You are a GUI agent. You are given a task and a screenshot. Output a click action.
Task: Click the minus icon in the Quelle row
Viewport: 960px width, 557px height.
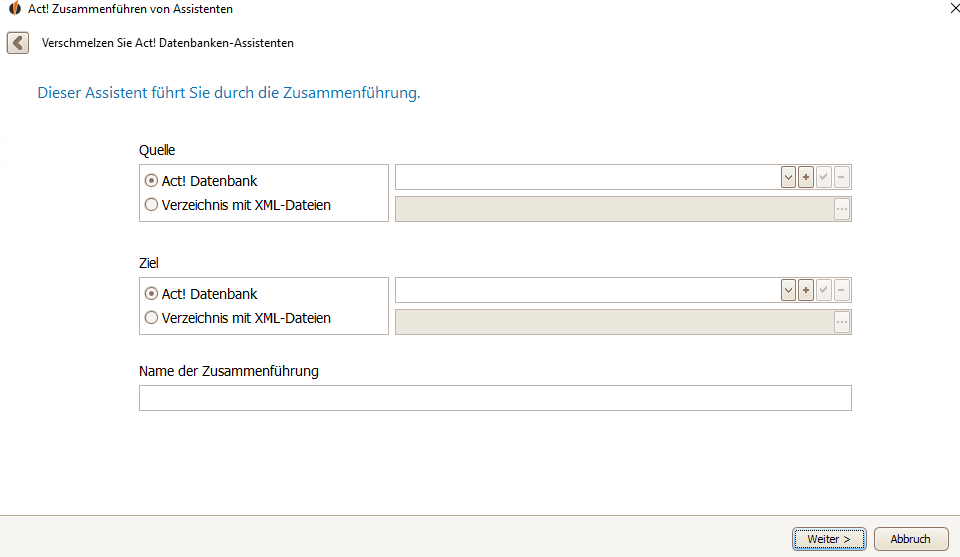(x=842, y=177)
